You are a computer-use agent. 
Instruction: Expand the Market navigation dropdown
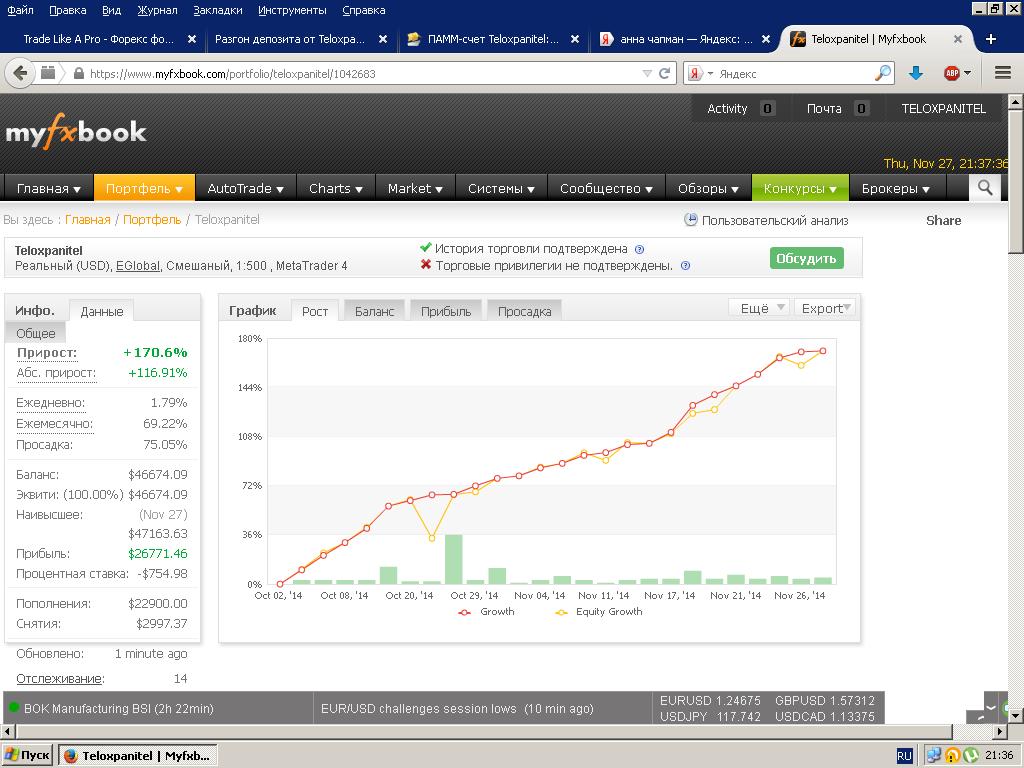click(x=415, y=188)
